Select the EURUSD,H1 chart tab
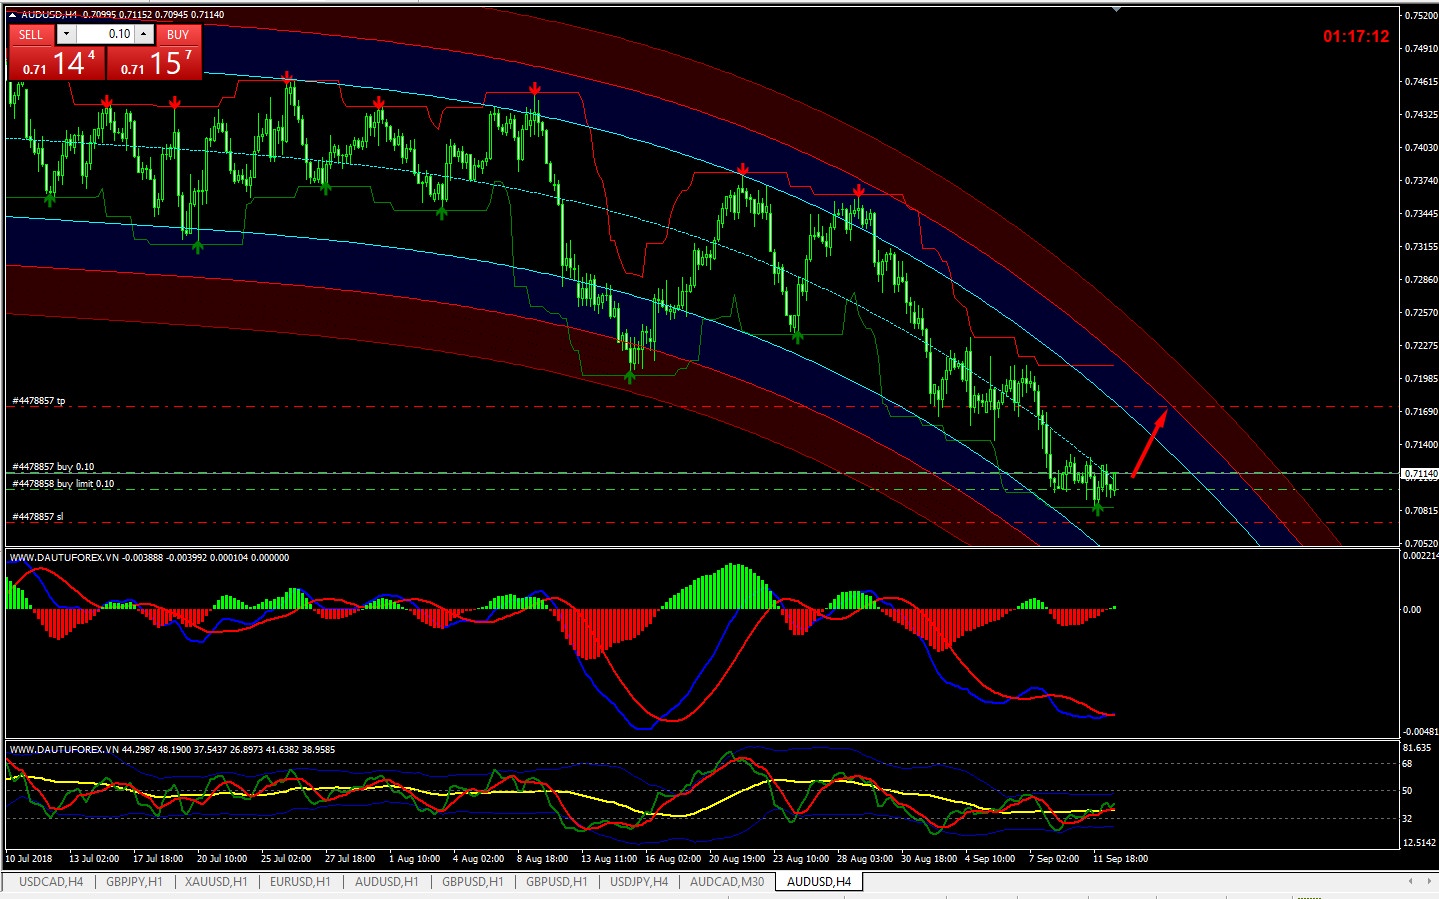This screenshot has width=1439, height=899. (300, 882)
